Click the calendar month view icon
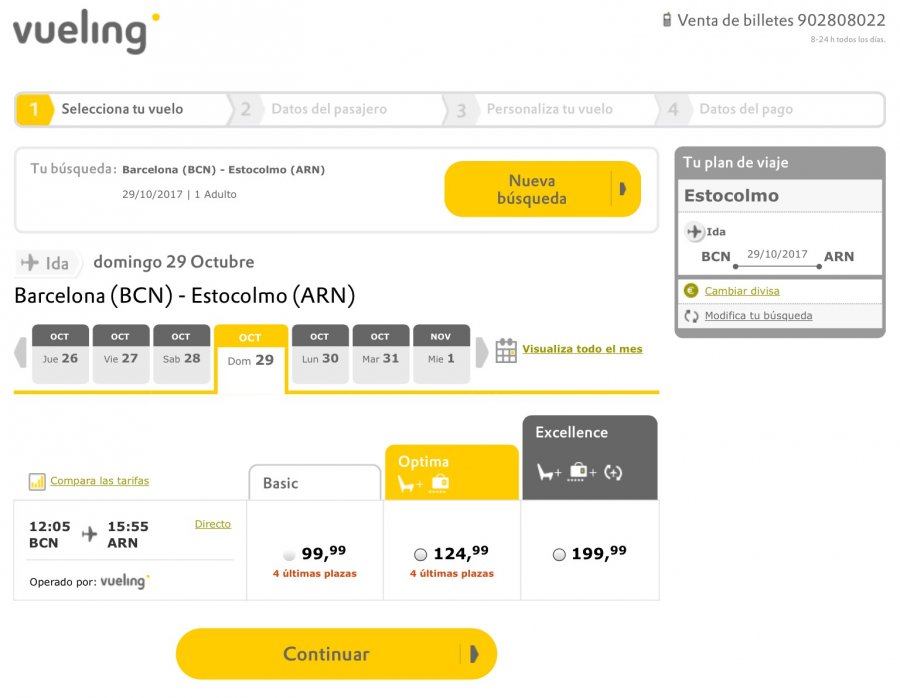This screenshot has height=698, width=900. point(506,350)
